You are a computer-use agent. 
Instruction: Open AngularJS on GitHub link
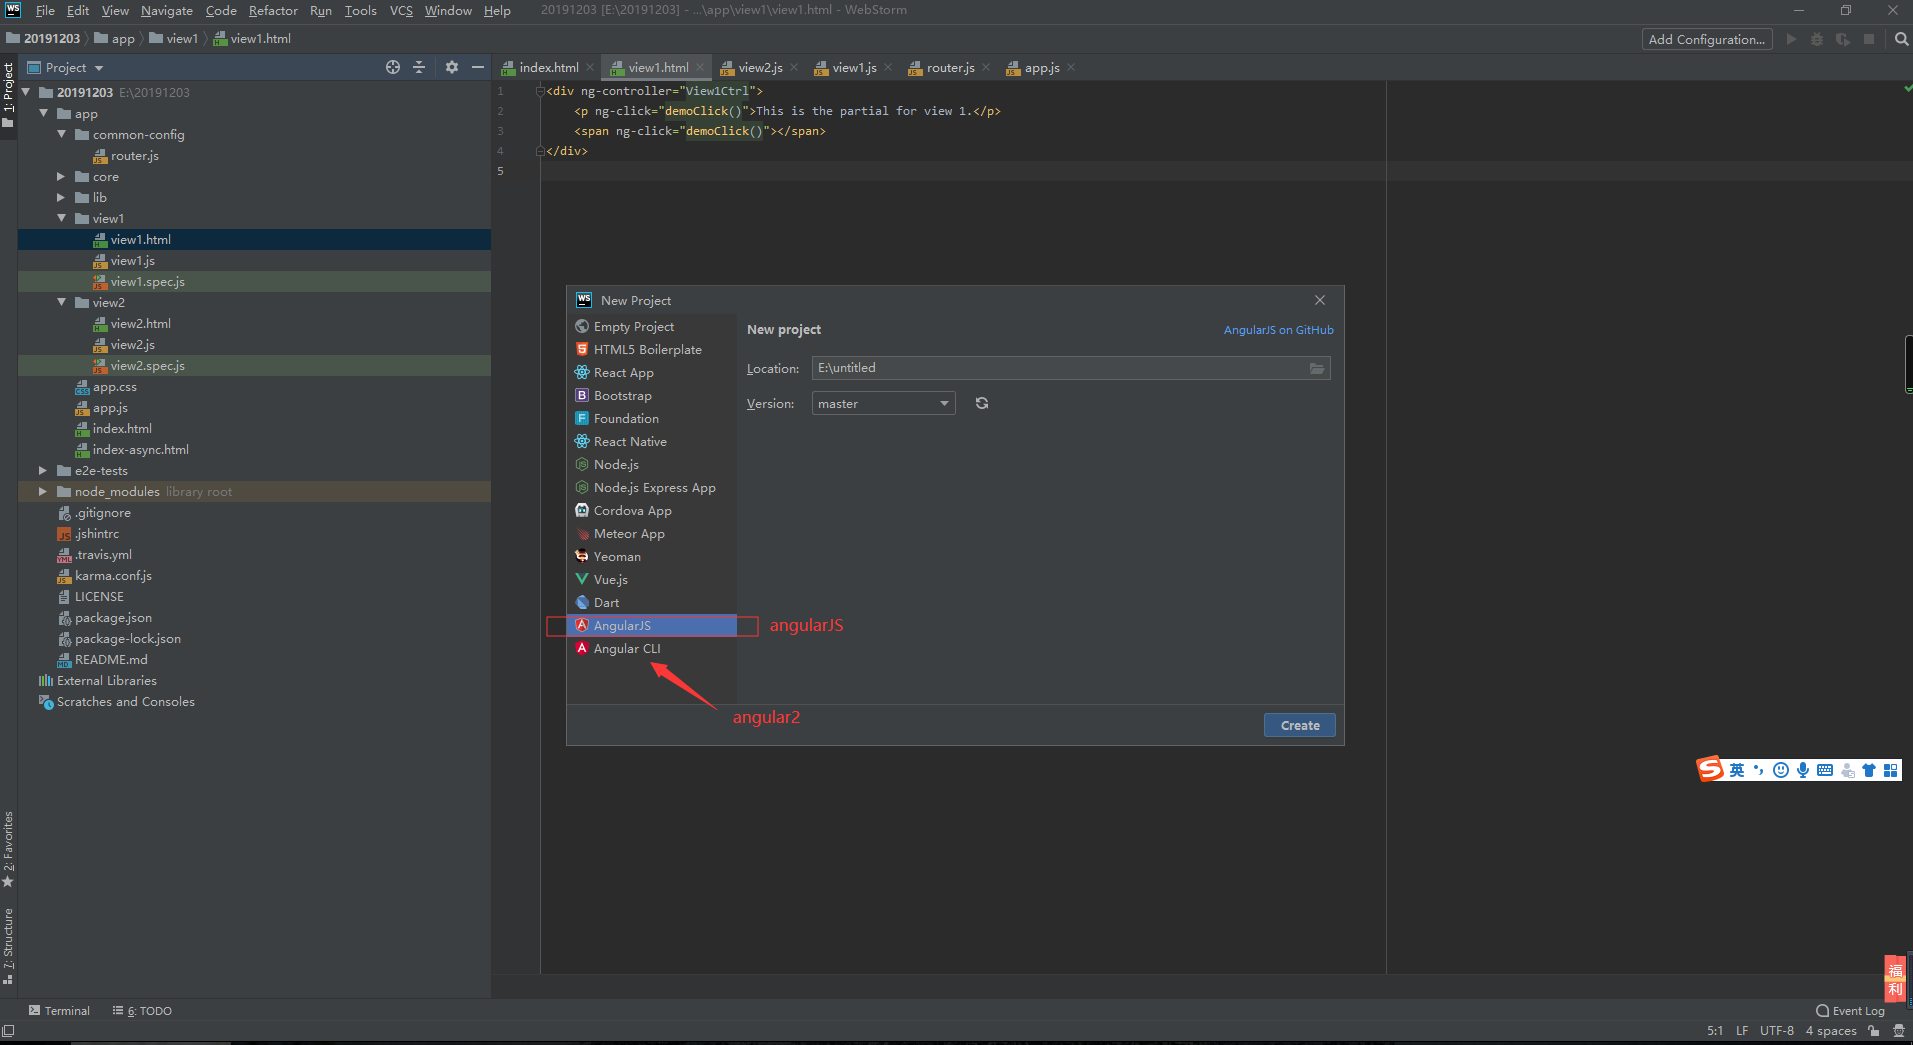click(x=1278, y=330)
